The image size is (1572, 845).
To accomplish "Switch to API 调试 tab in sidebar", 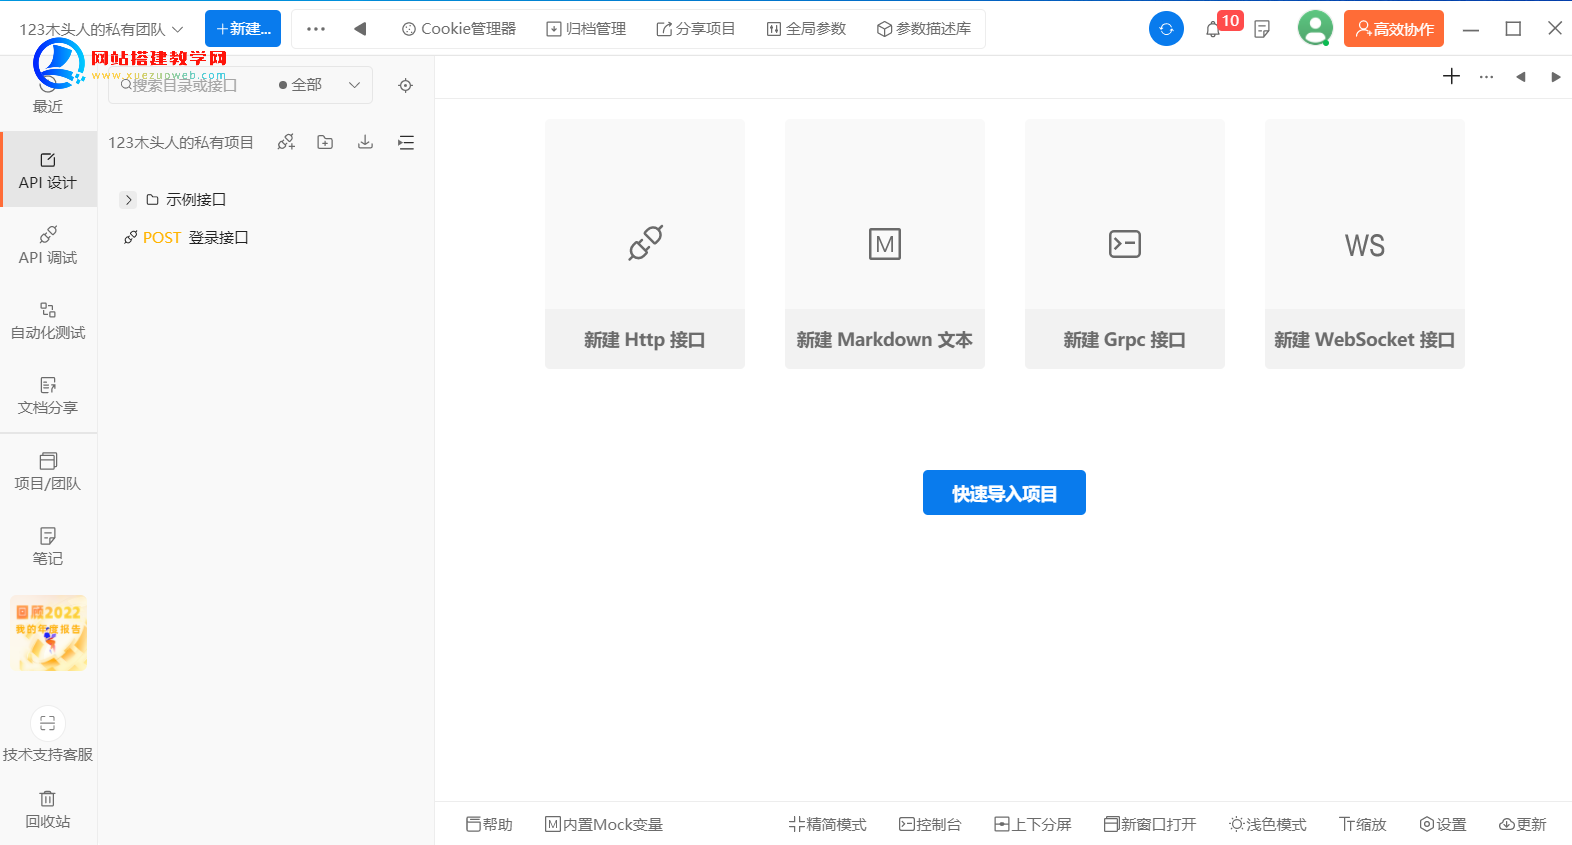I will click(48, 245).
